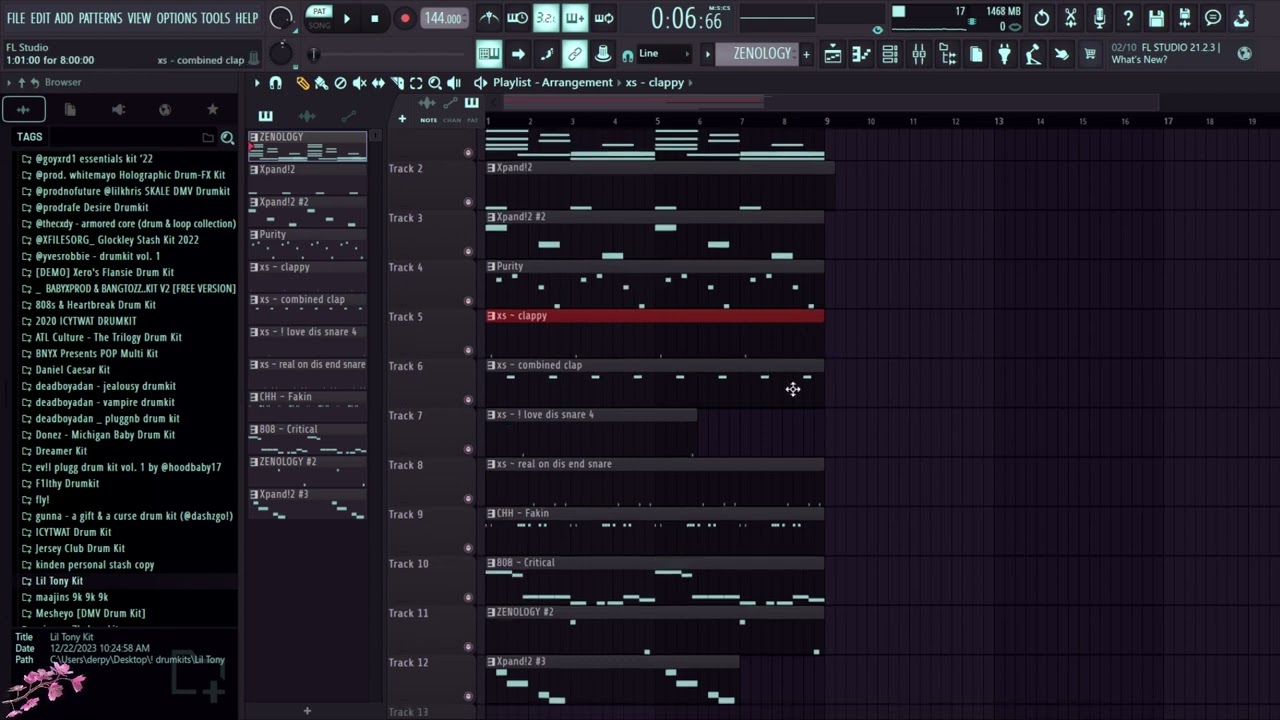Expand the Lil Tony Kit folder
The image size is (1280, 720).
(59, 581)
